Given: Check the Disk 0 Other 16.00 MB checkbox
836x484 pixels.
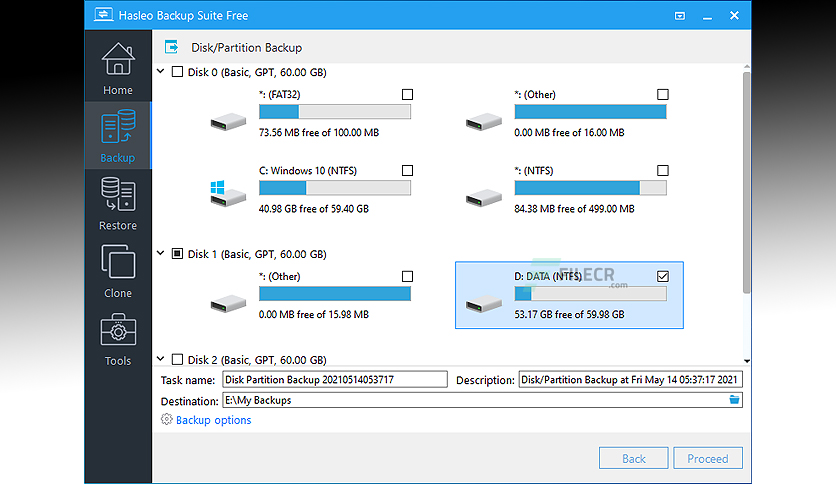Looking at the screenshot, I should [663, 94].
